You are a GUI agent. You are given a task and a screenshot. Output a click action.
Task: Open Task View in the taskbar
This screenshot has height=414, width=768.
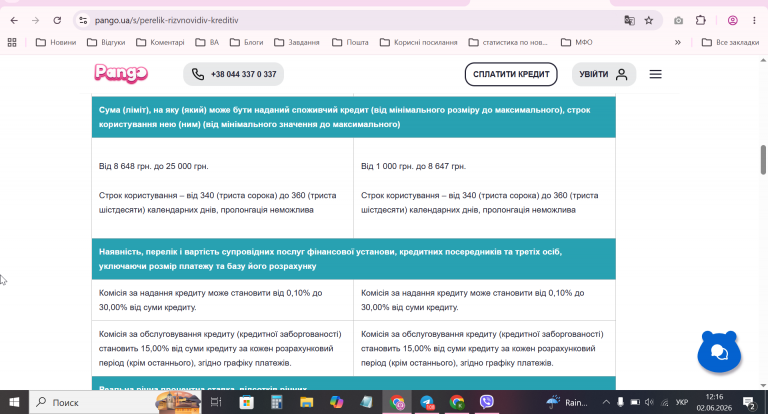216,402
